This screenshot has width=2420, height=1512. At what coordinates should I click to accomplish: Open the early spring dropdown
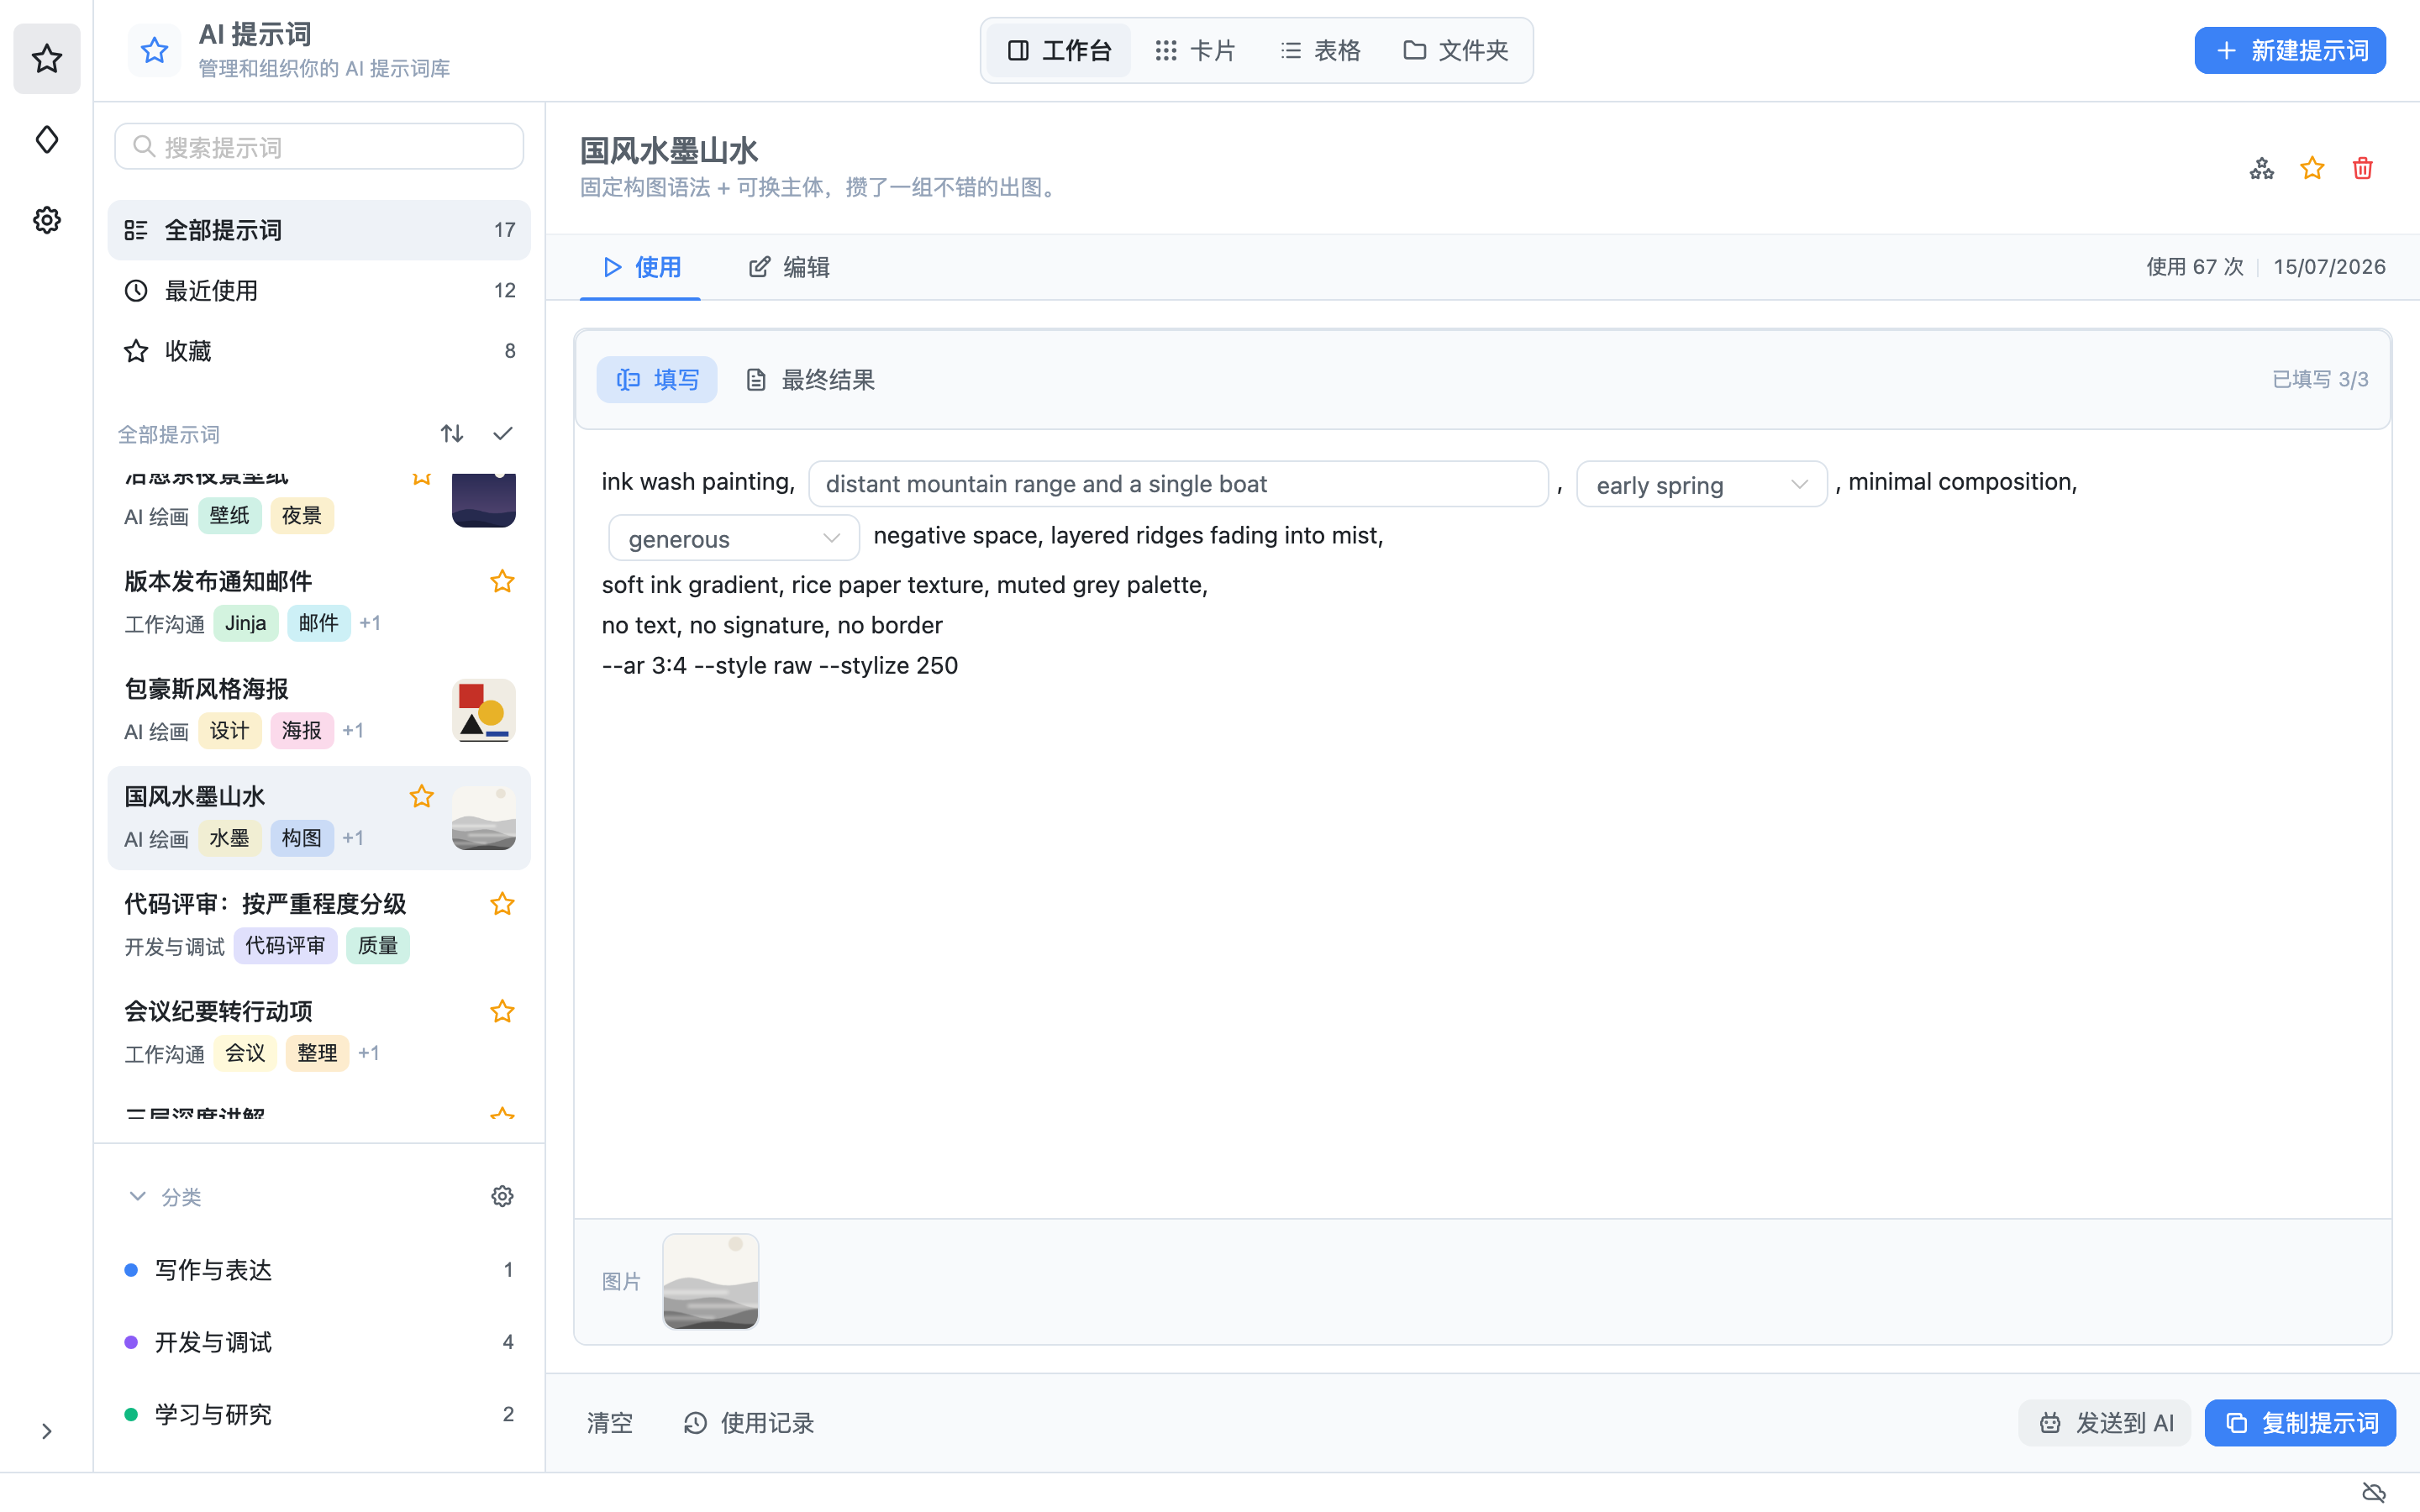tap(1702, 484)
